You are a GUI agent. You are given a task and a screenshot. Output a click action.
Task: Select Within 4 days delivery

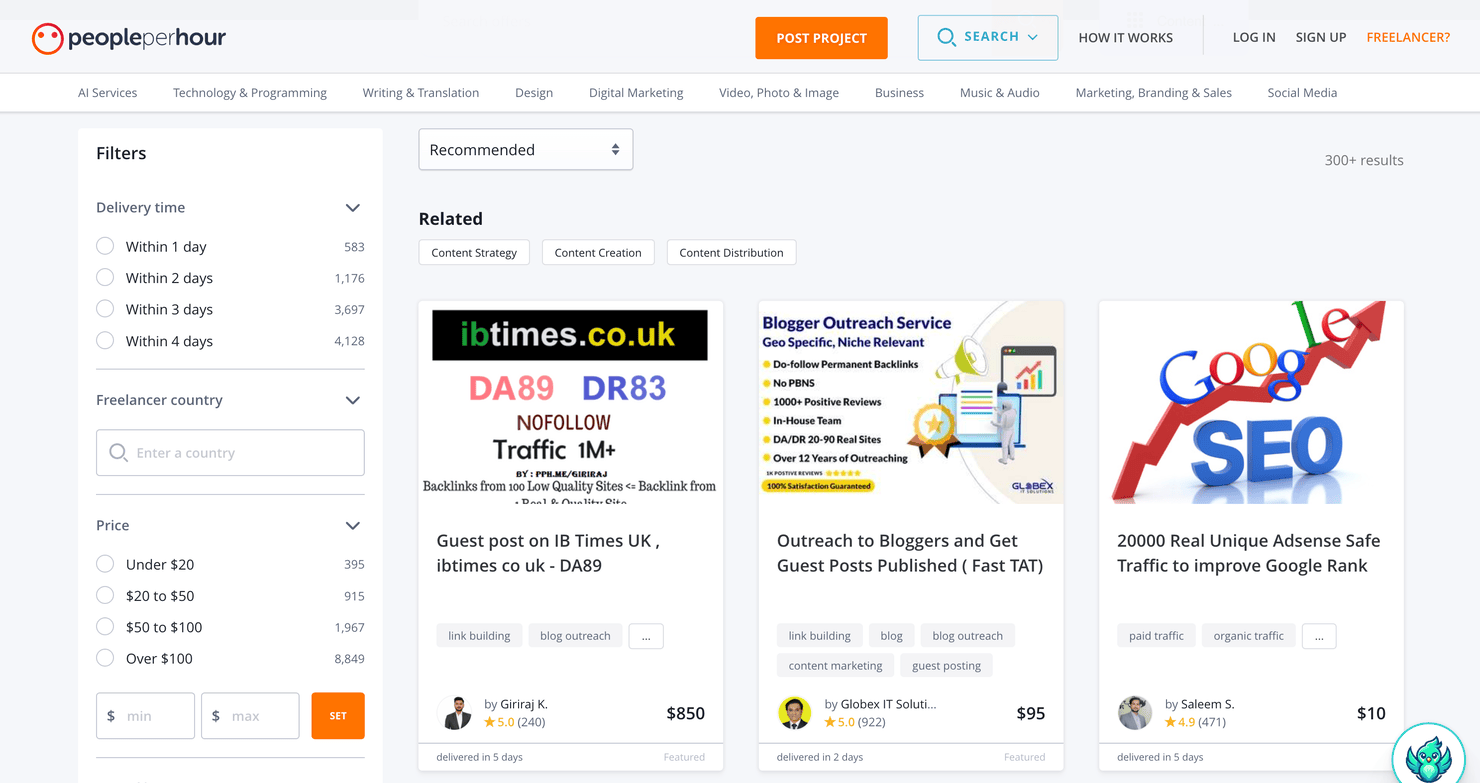point(105,341)
